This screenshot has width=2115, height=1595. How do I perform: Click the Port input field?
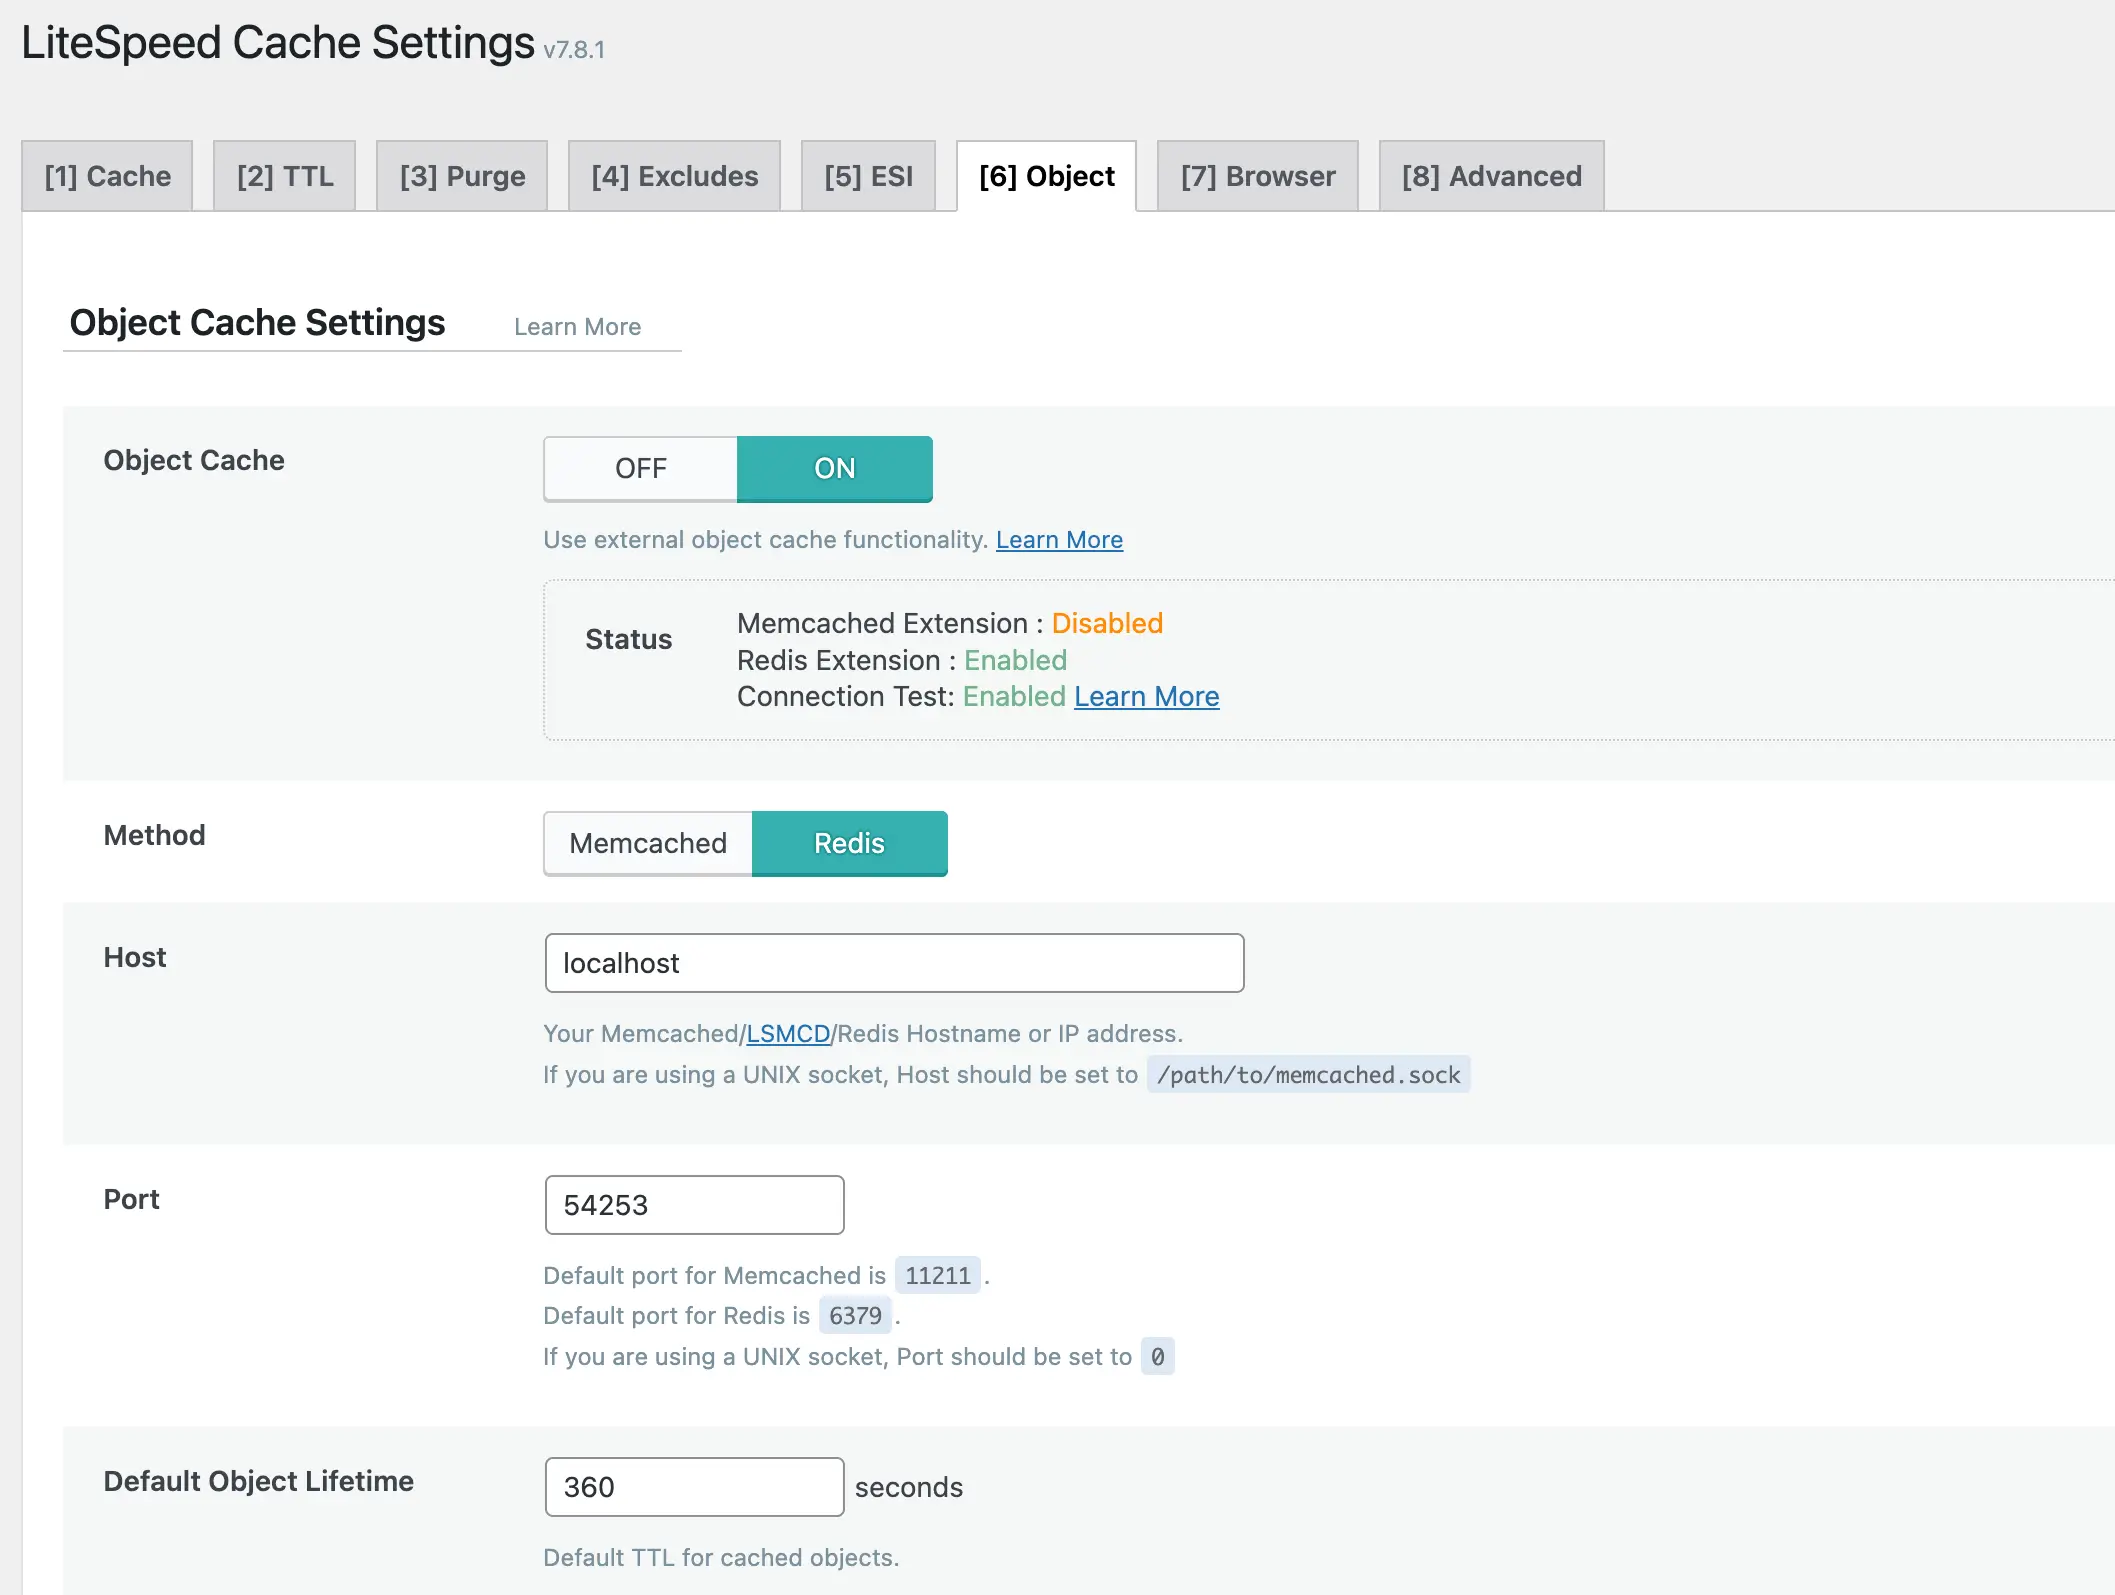point(694,1205)
